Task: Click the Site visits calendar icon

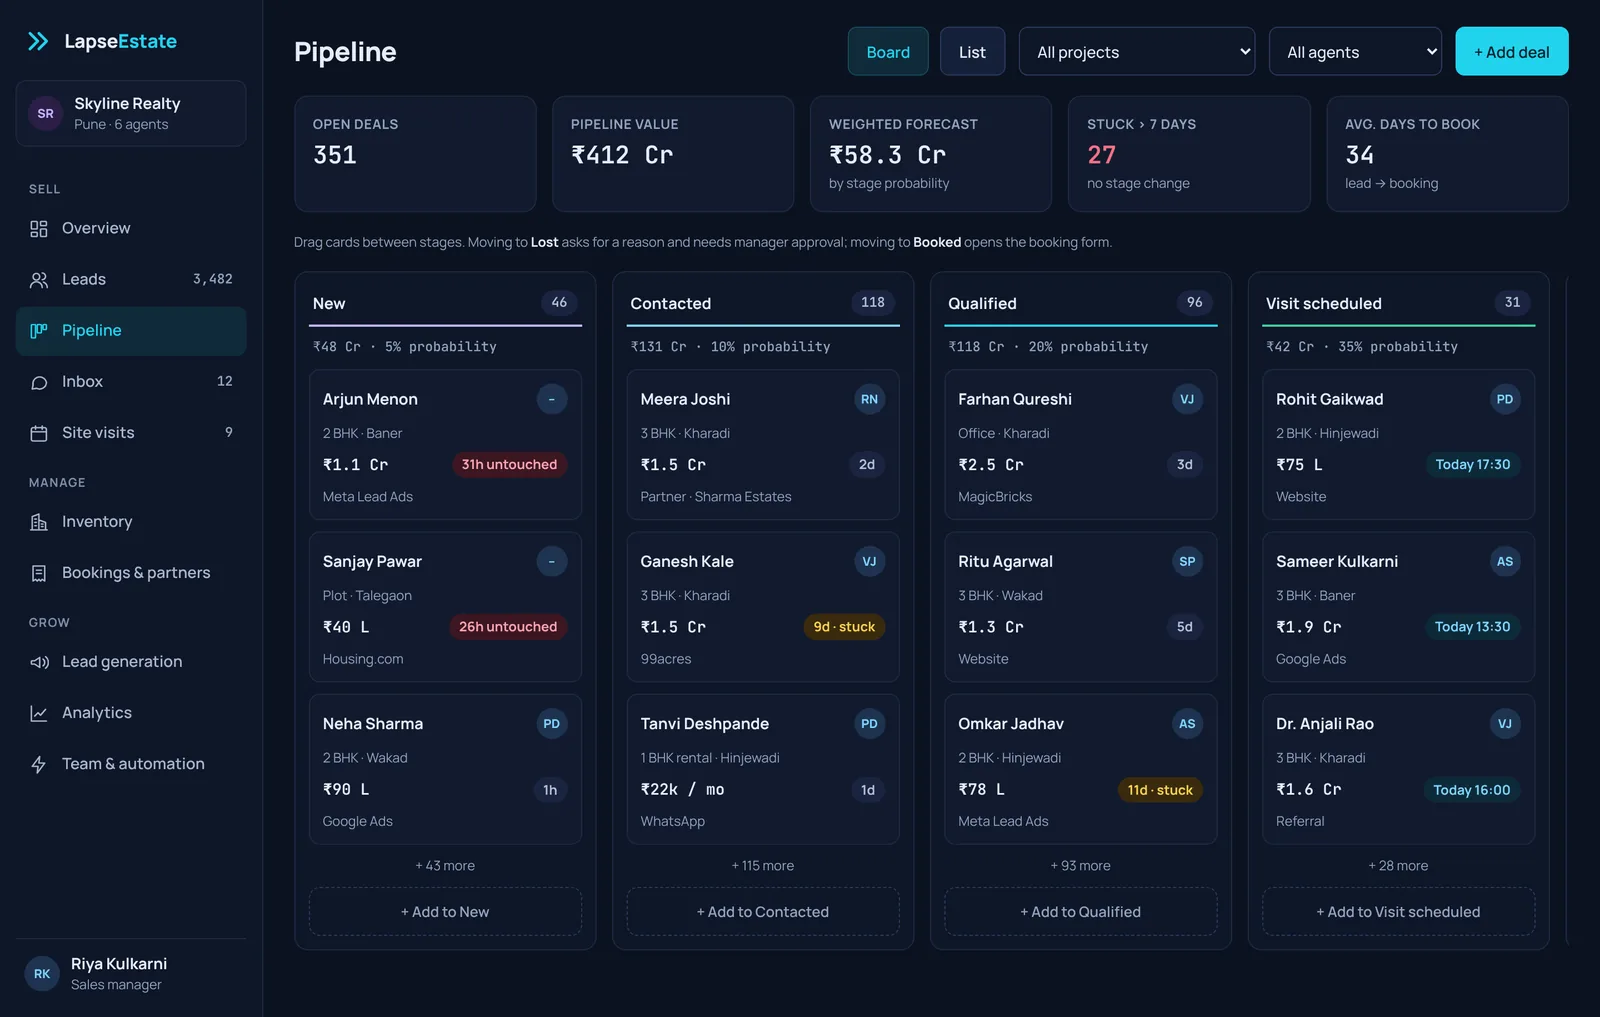Action: click(39, 433)
